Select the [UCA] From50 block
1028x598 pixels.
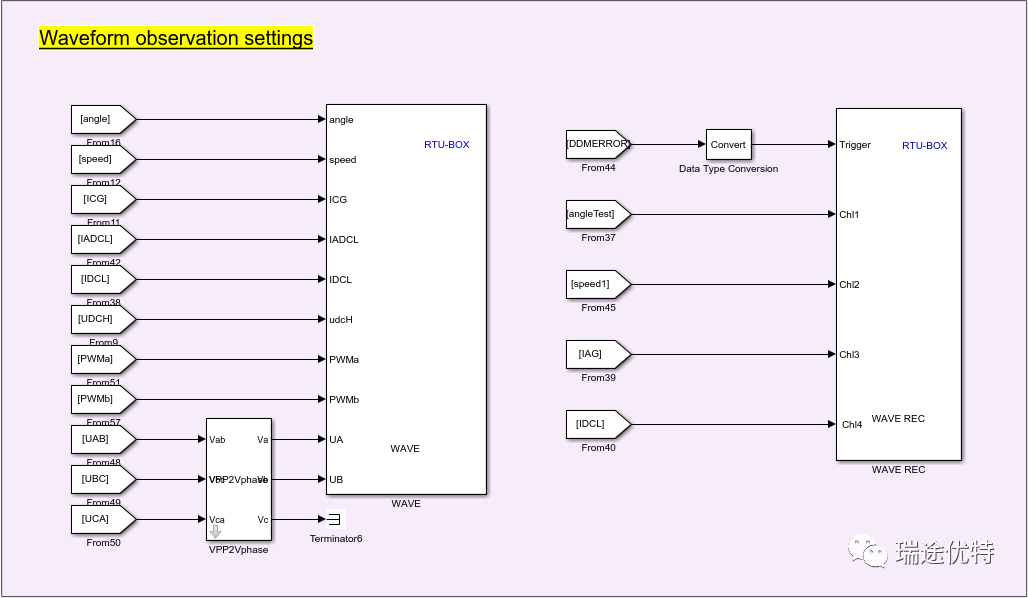[x=100, y=519]
